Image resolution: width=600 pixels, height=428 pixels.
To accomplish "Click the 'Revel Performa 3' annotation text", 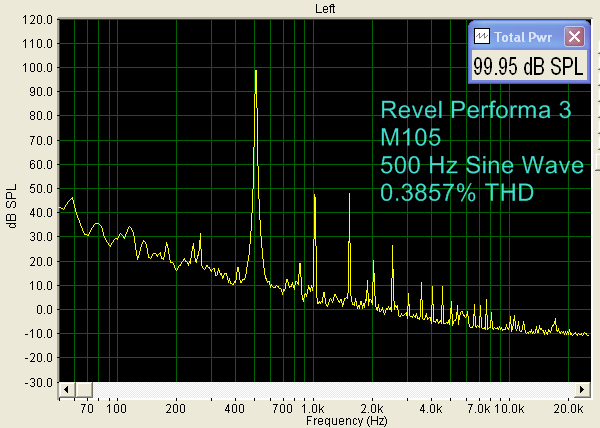I will click(x=476, y=110).
